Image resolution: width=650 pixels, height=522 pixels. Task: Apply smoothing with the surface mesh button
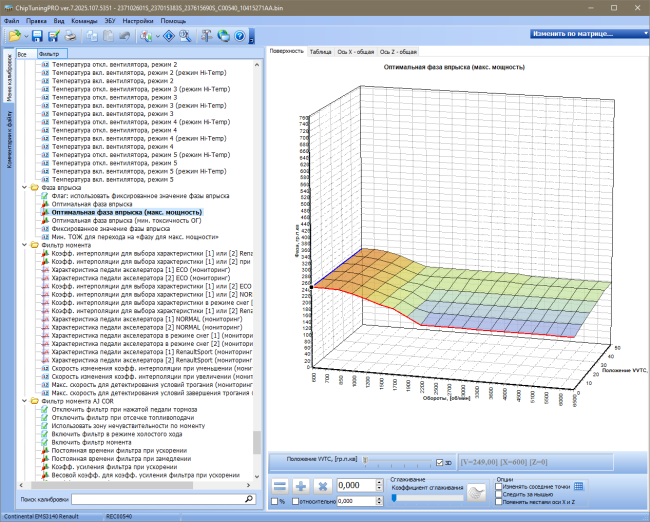click(x=476, y=493)
